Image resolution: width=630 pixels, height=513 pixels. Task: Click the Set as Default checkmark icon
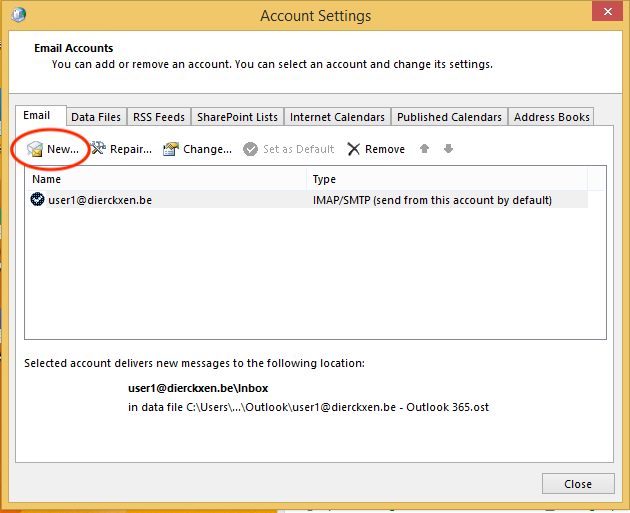pyautogui.click(x=250, y=149)
